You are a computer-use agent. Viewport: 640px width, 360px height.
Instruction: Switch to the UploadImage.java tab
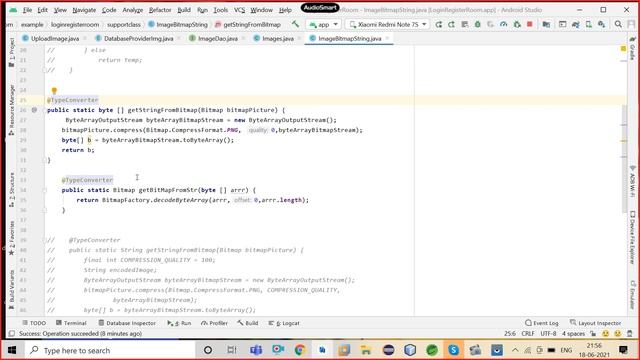(55, 38)
